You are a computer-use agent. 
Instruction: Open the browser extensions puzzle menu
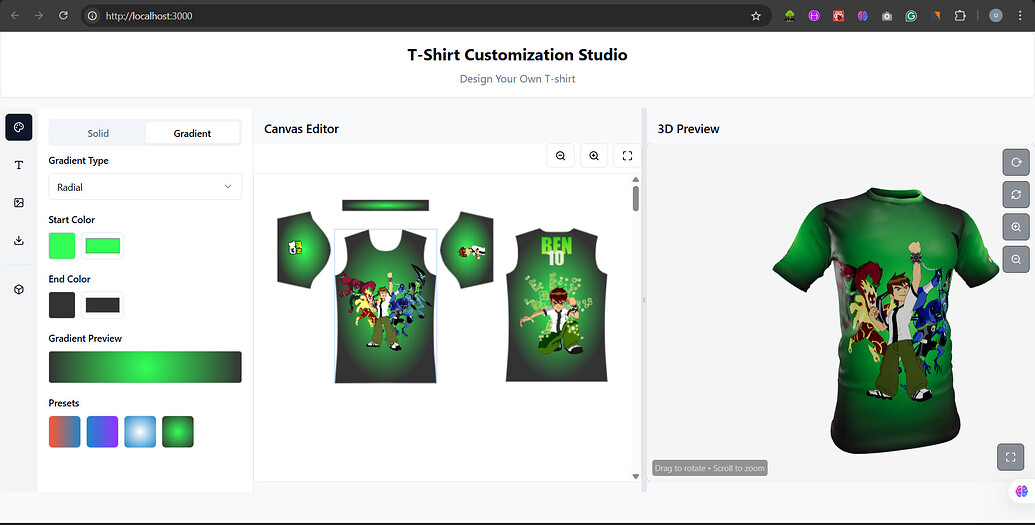[960, 16]
